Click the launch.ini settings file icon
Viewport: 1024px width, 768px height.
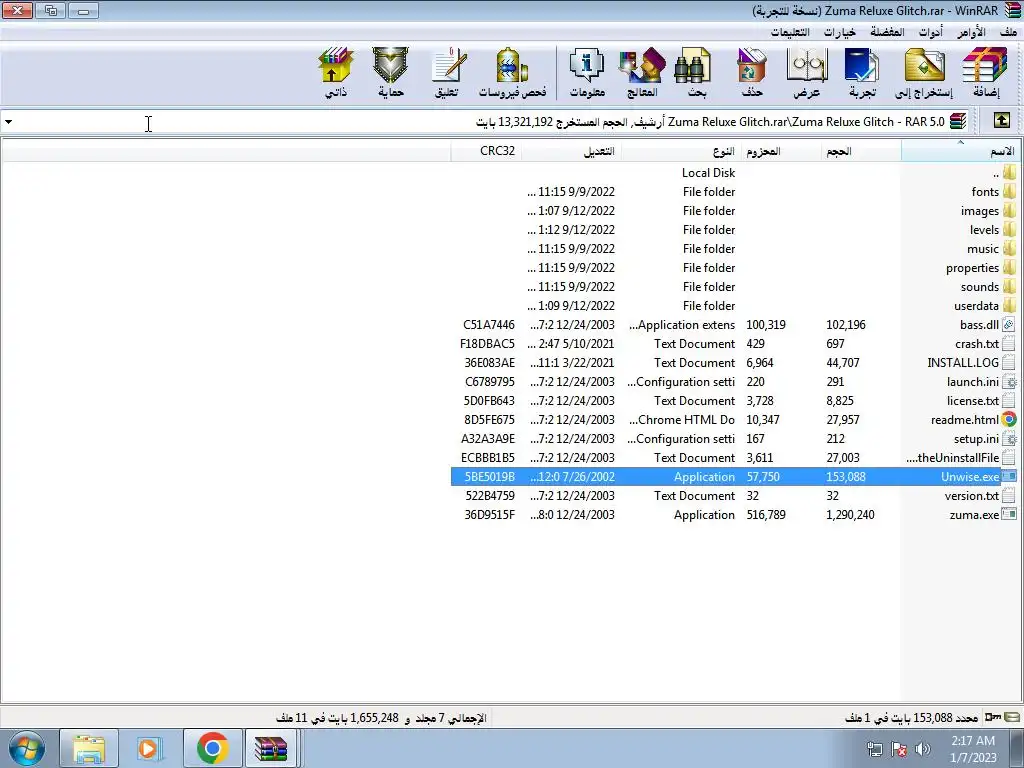click(1010, 381)
